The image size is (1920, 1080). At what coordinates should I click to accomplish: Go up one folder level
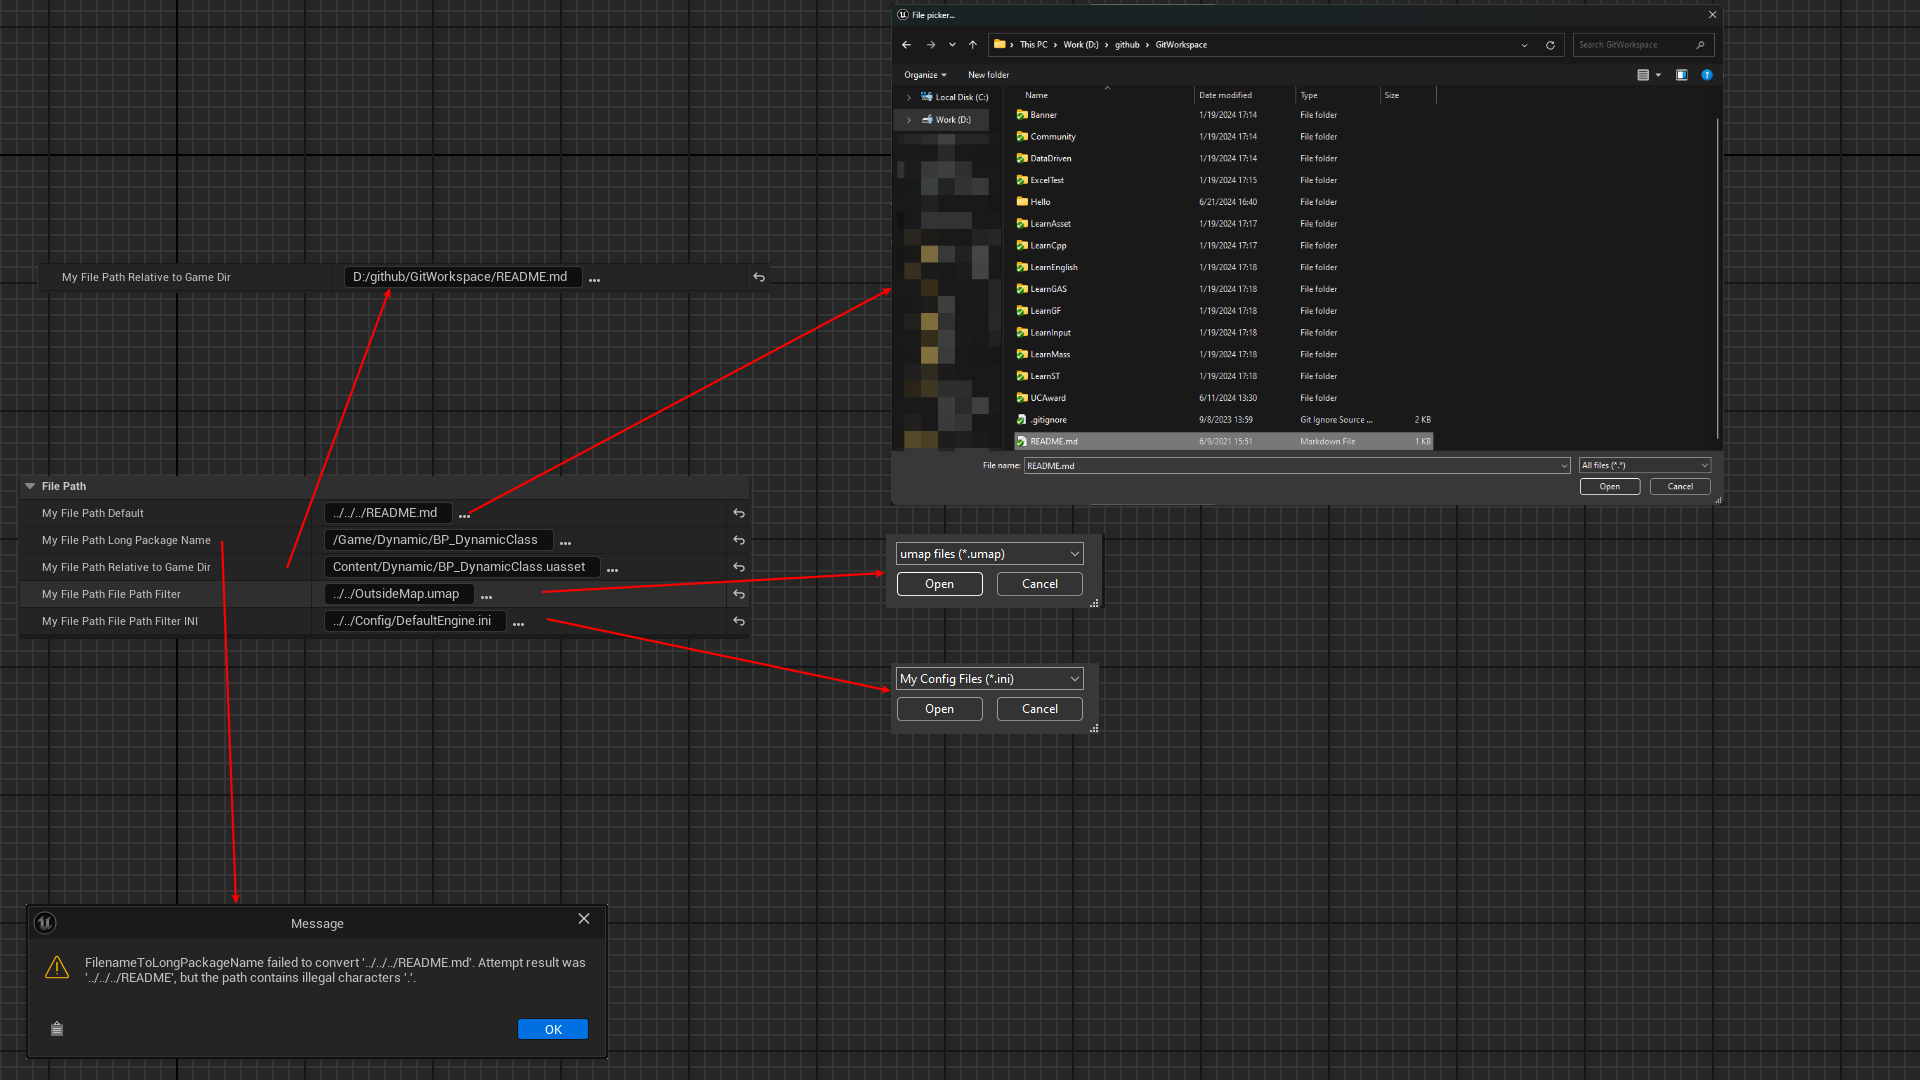[972, 45]
